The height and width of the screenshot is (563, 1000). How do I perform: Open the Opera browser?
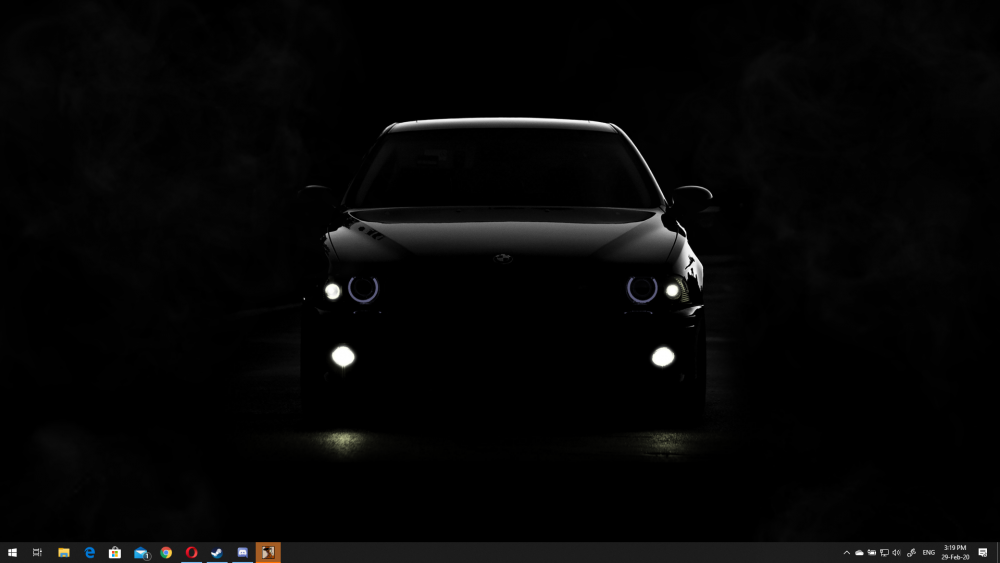point(191,552)
